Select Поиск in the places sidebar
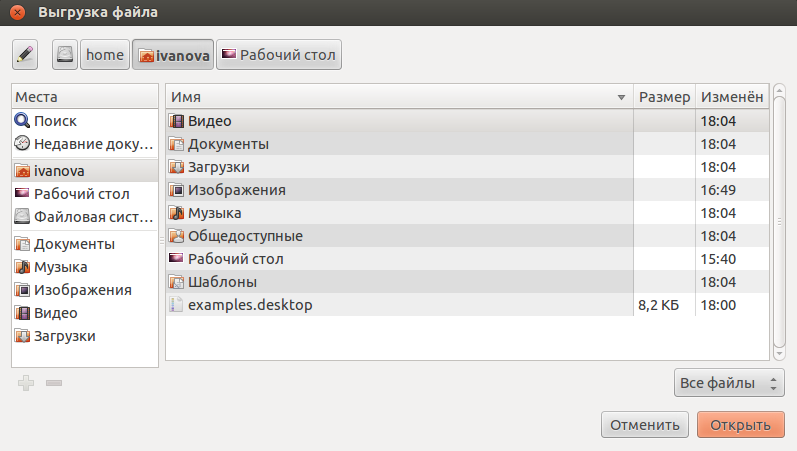 (54, 120)
